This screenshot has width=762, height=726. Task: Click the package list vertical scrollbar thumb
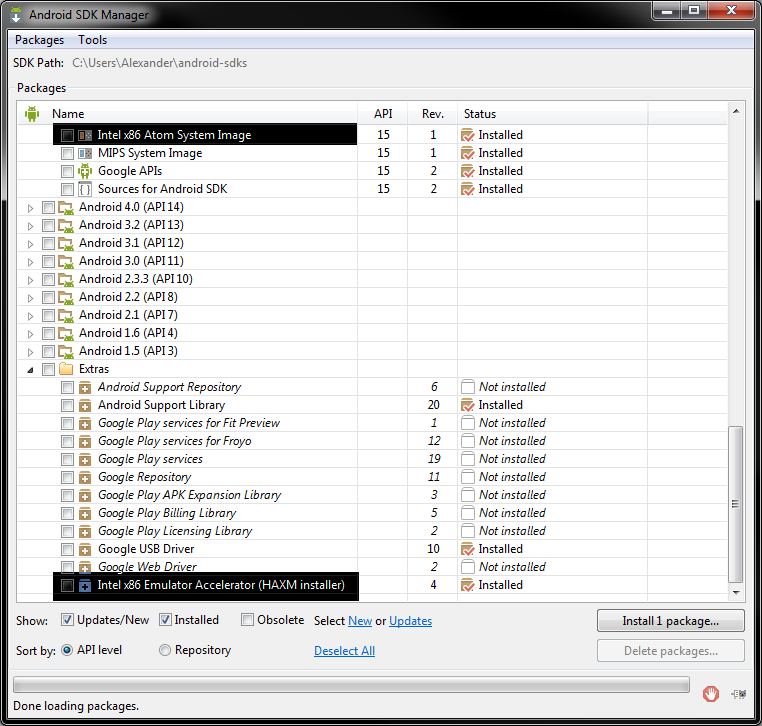(x=736, y=504)
